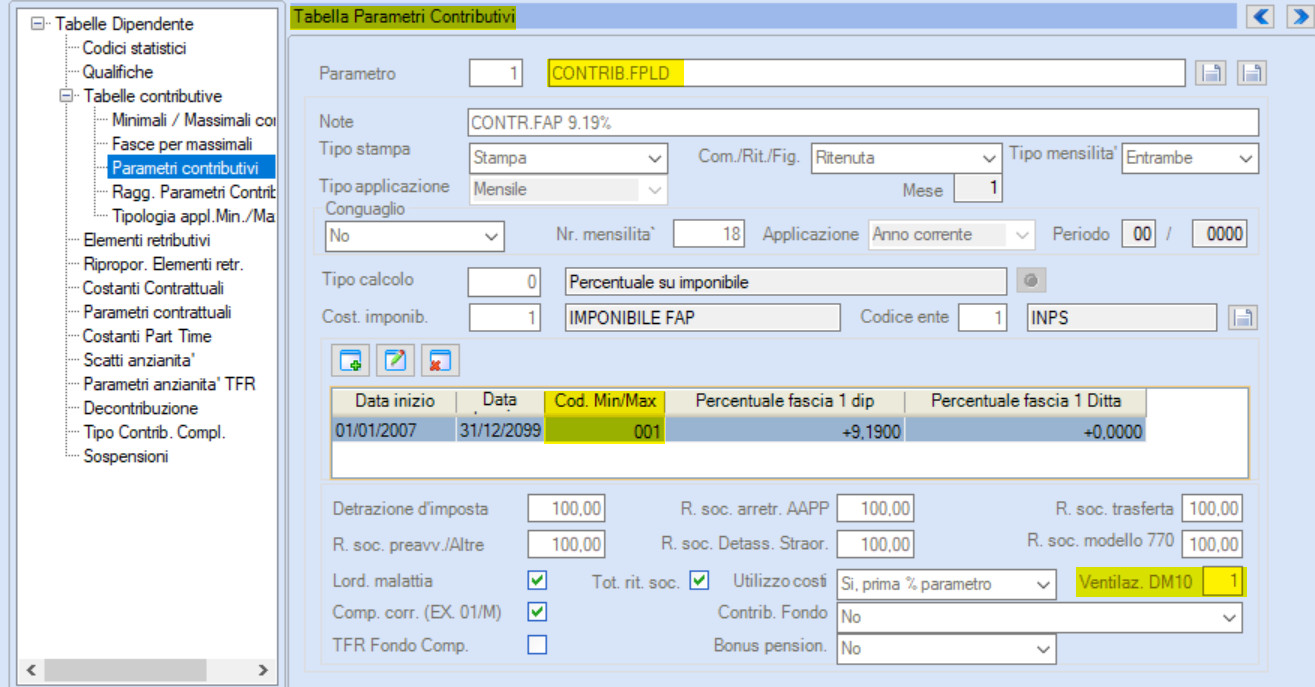
Task: Go to next record with the right arrow
Action: (1299, 16)
